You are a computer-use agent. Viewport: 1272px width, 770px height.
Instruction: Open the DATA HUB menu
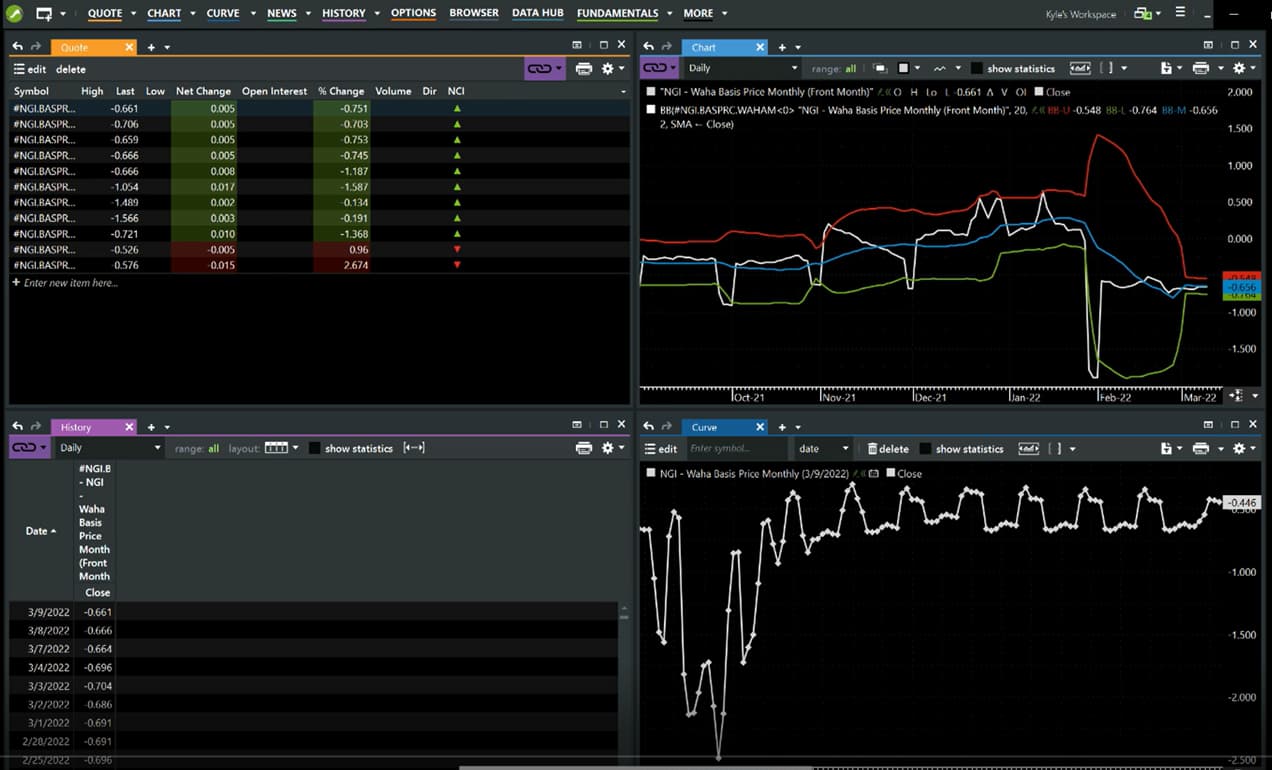[x=538, y=13]
